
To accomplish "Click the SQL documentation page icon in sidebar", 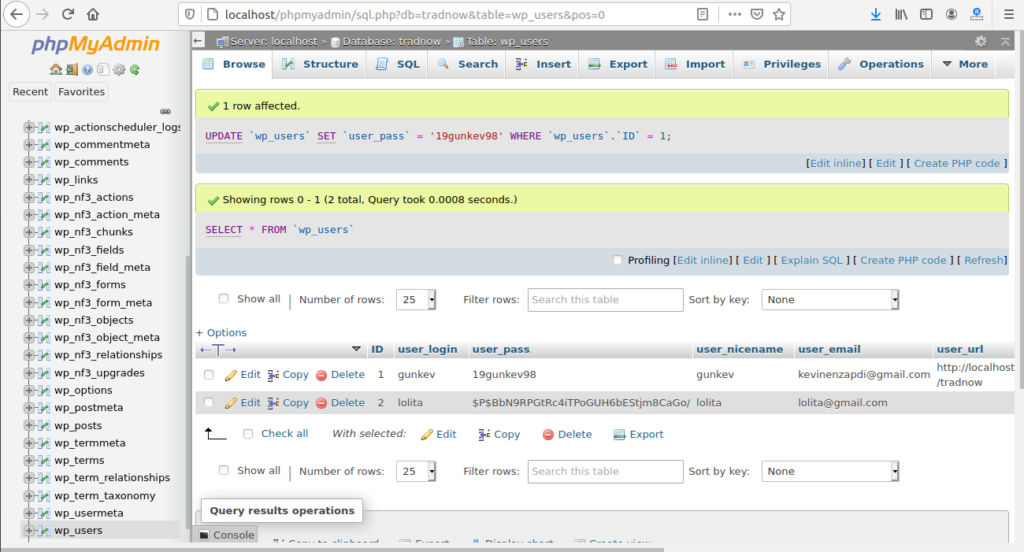I will (103, 69).
